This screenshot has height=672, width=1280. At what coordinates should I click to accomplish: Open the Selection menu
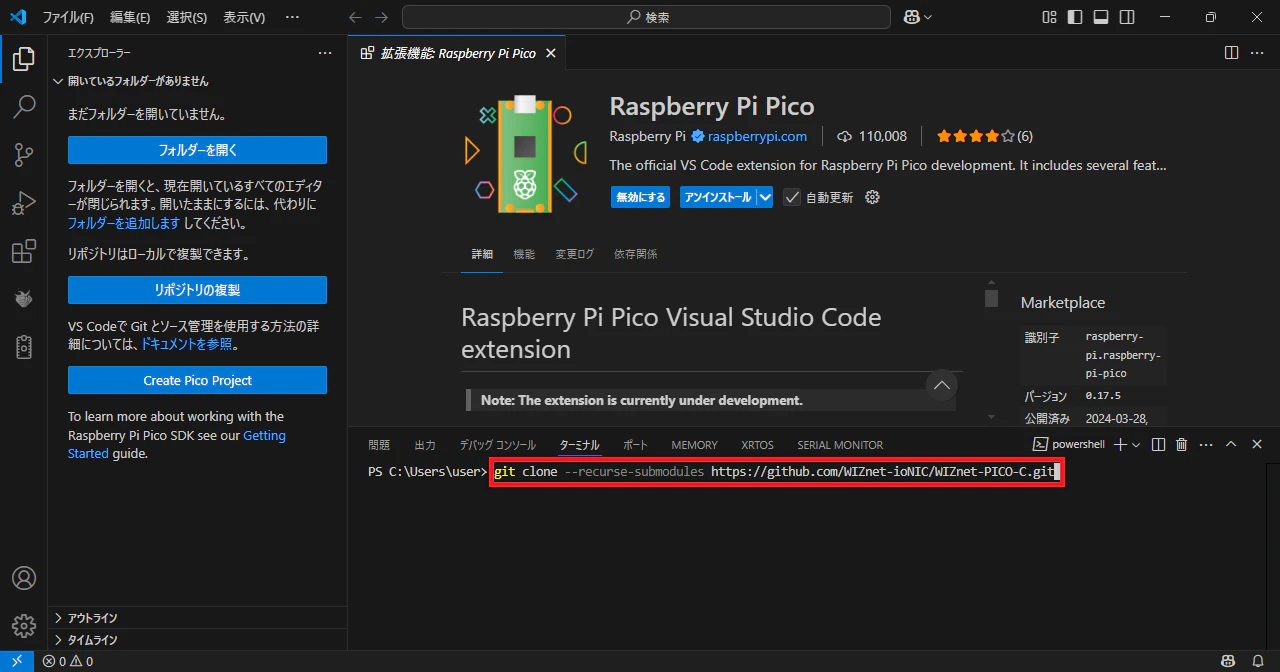point(187,17)
